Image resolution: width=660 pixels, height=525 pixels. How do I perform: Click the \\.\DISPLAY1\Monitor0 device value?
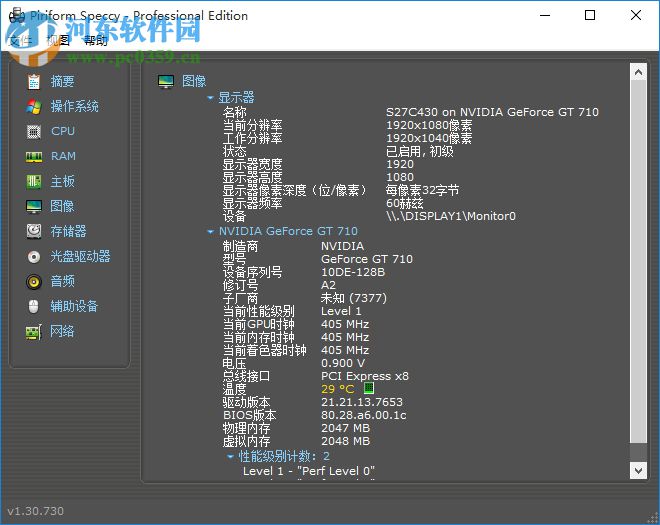coord(451,216)
